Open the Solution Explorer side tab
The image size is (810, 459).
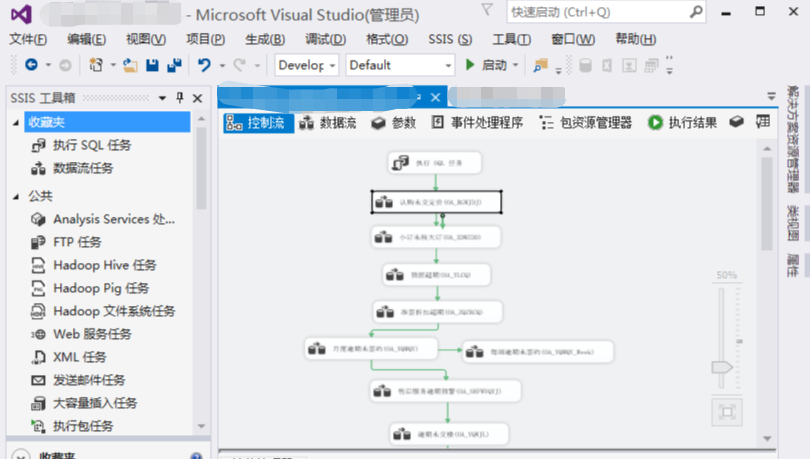tap(792, 139)
